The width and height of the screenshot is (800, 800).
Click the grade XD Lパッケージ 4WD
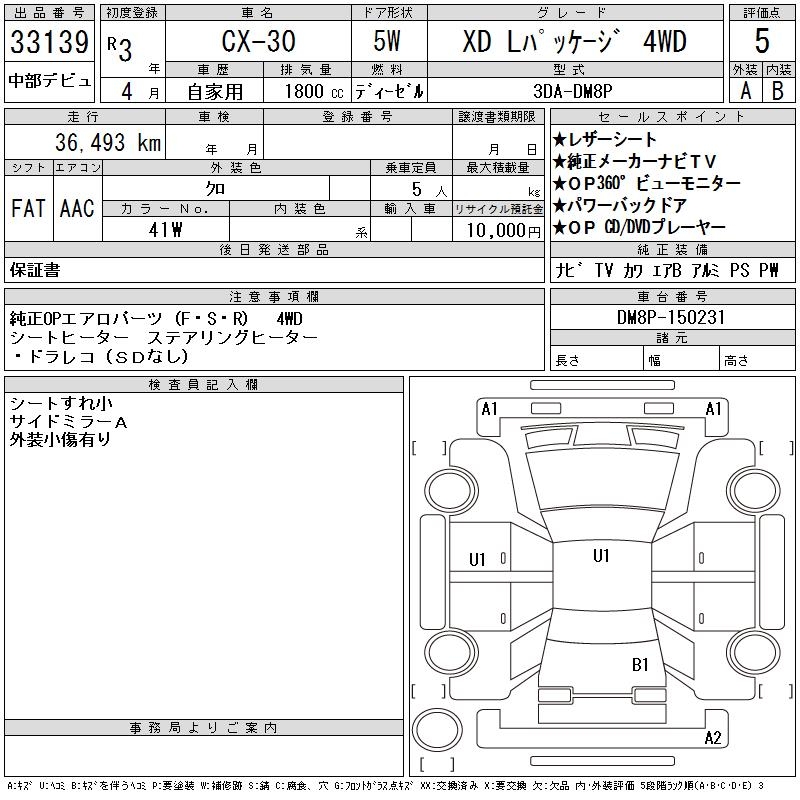coord(574,41)
